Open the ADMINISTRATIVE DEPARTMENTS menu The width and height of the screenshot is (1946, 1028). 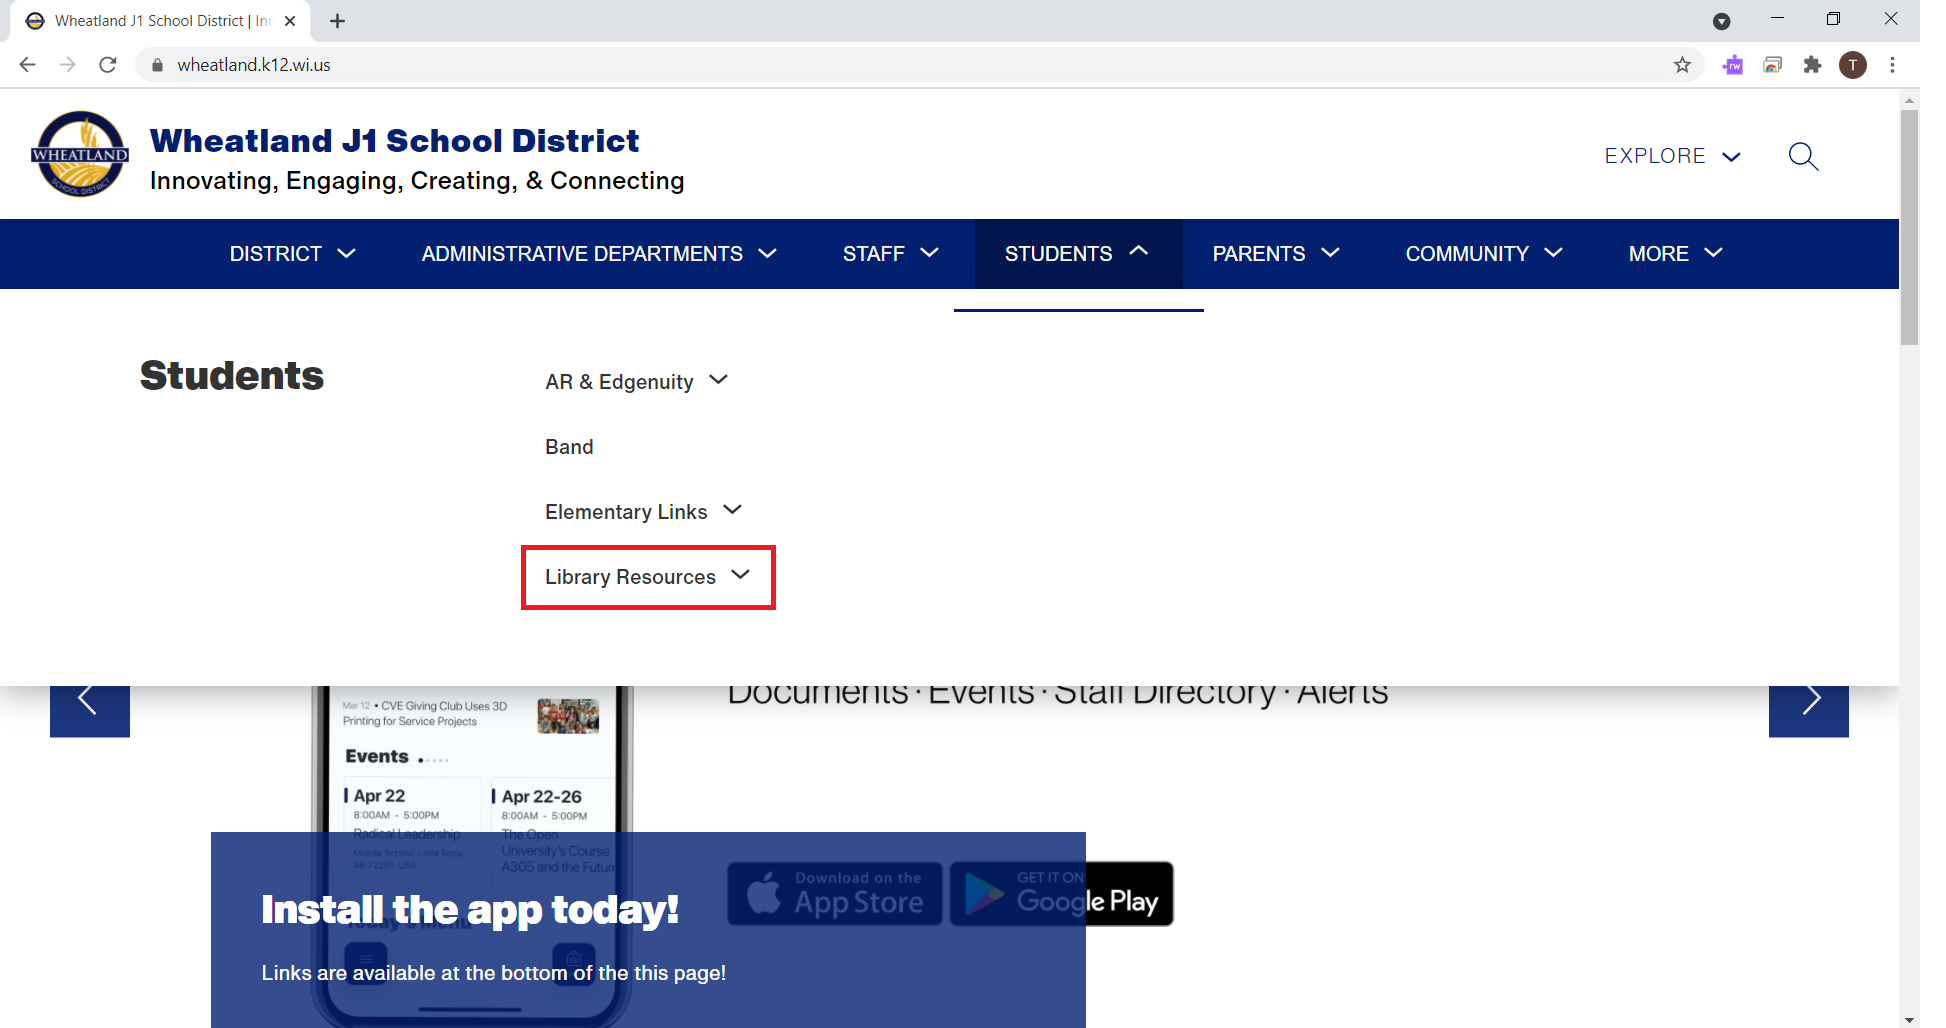click(599, 254)
